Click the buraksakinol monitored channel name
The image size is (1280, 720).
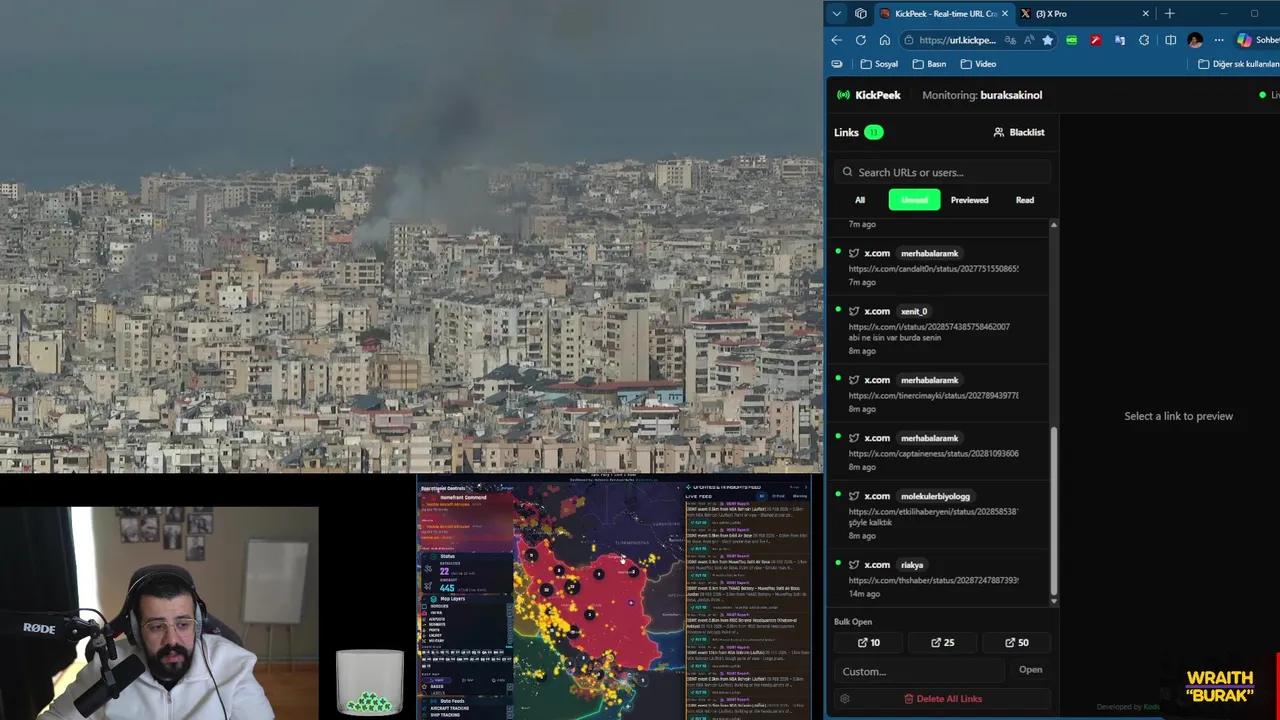coord(1011,95)
